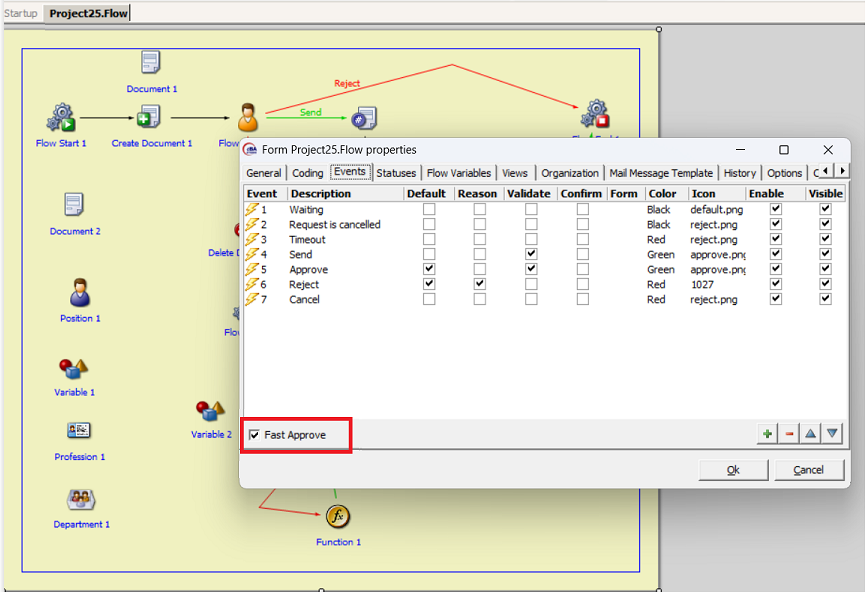Viewport: 865px width, 592px height.
Task: Move event down with the down arrow
Action: tap(832, 433)
